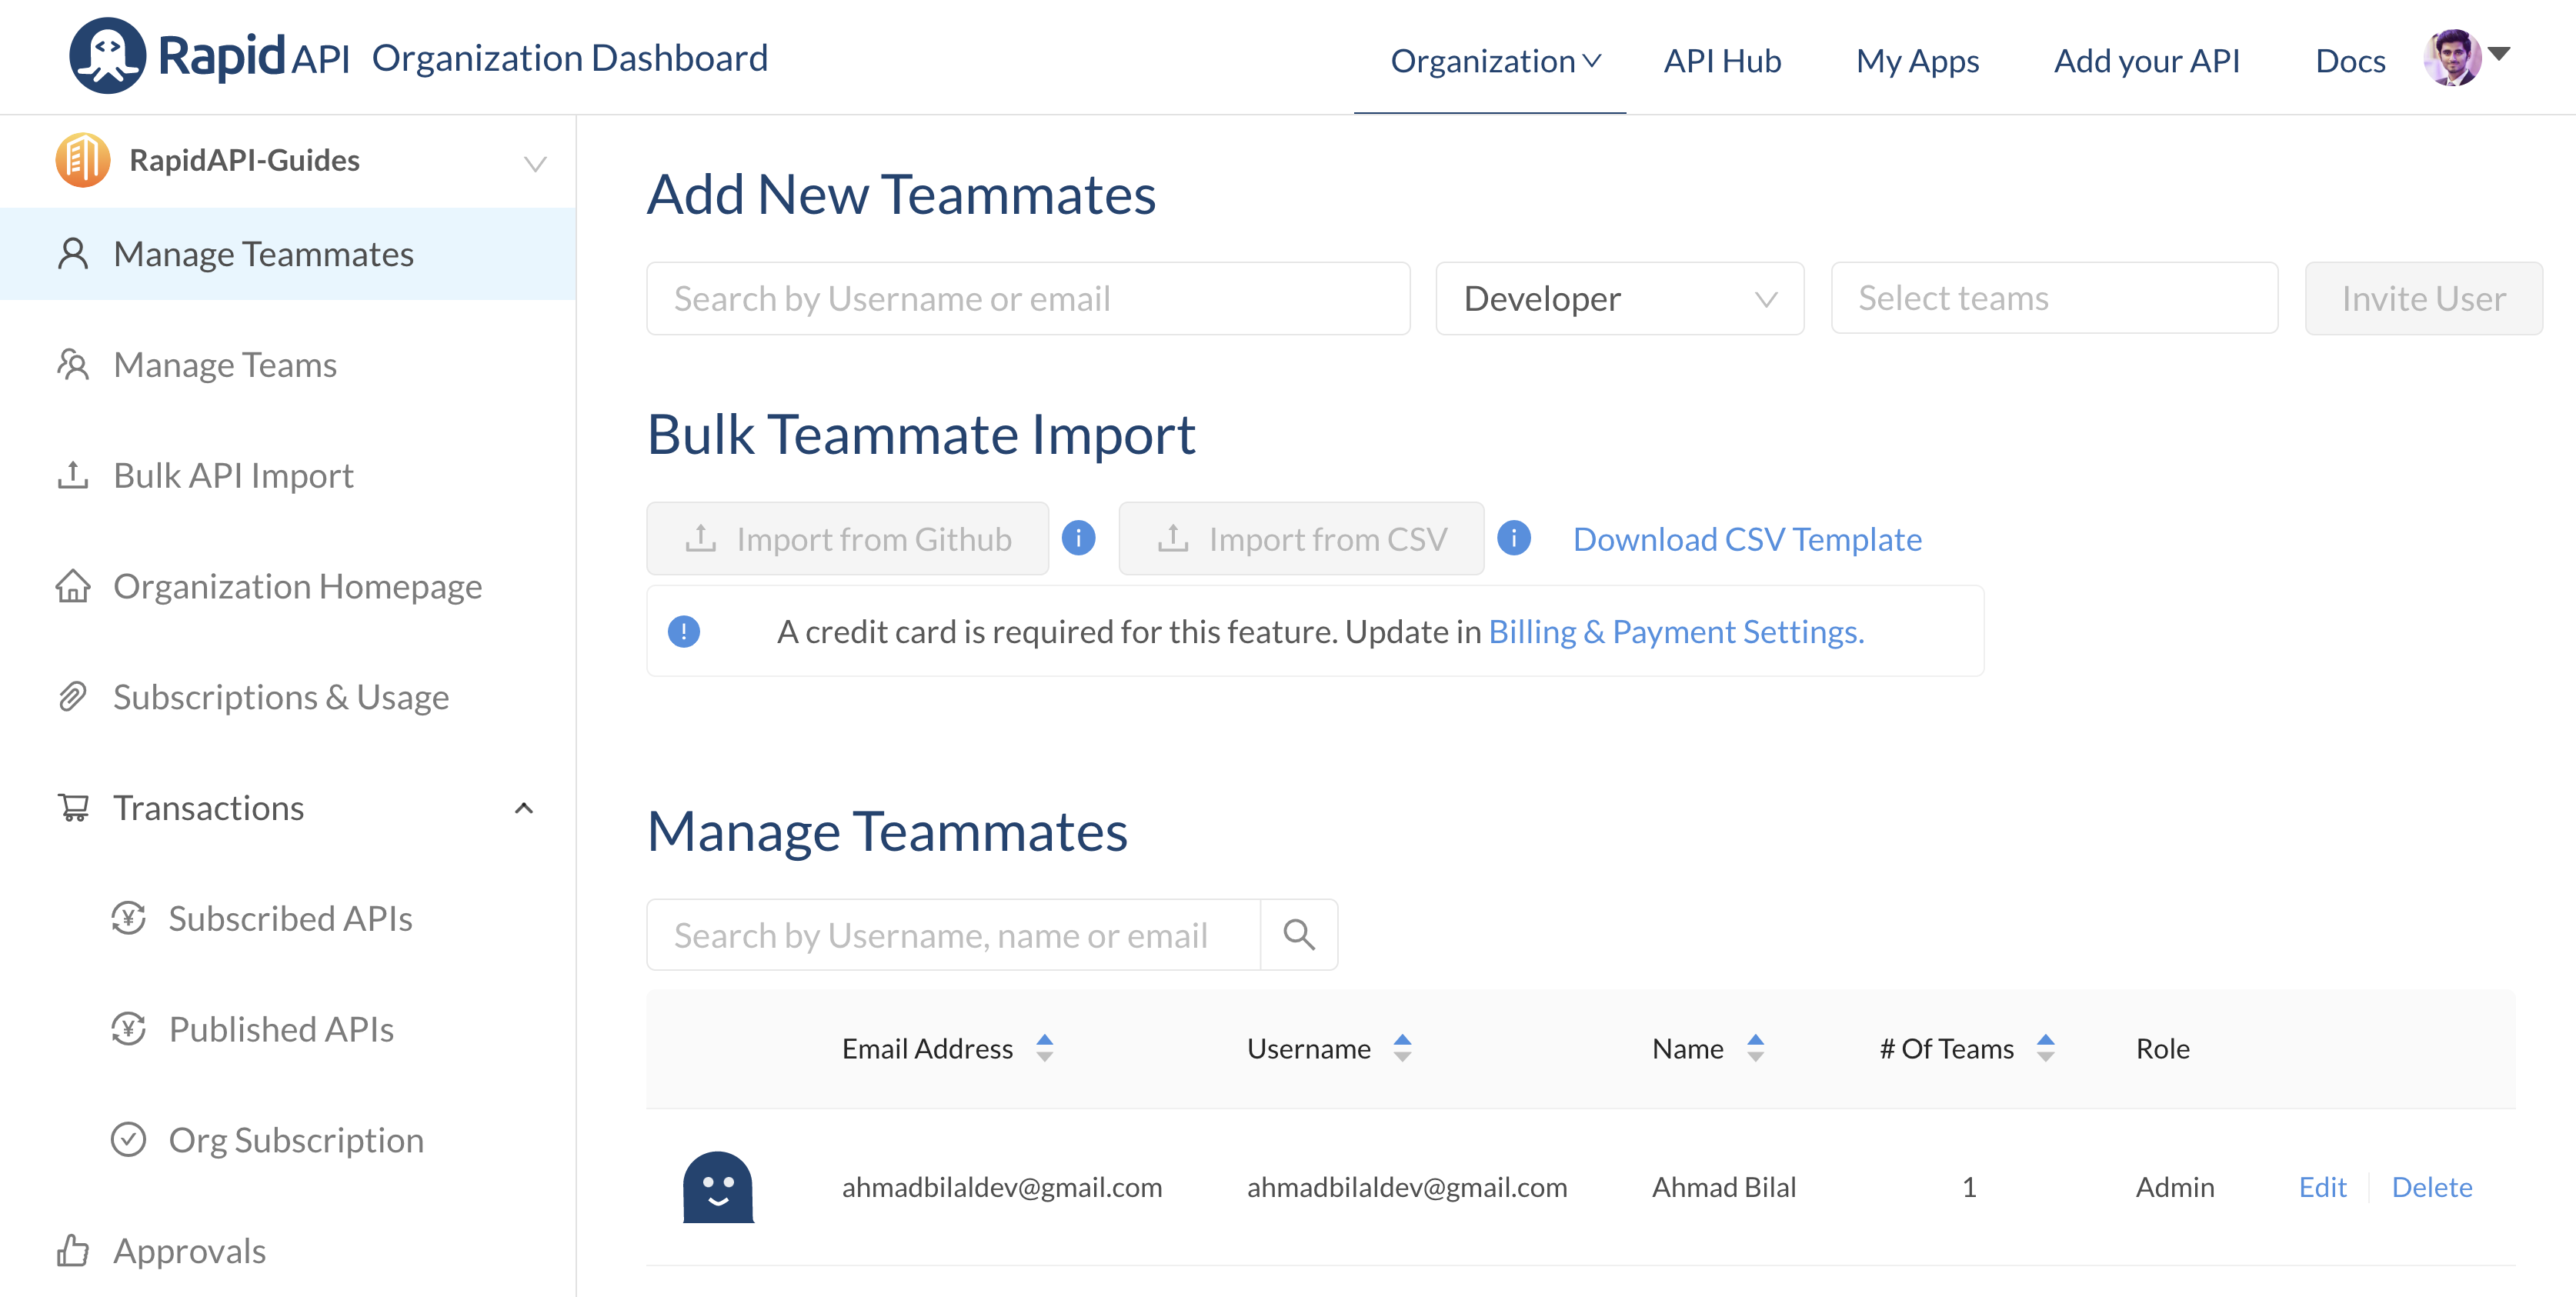Screen dimensions: 2576x1297
Task: Expand the RapidAPI-Guides organization selector
Action: click(535, 163)
